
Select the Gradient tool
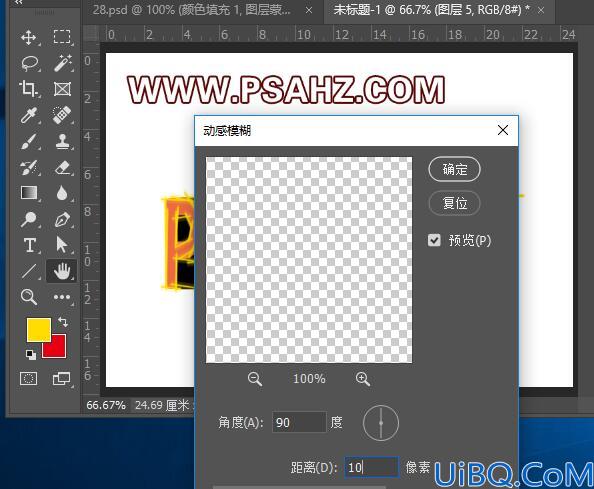[29, 193]
